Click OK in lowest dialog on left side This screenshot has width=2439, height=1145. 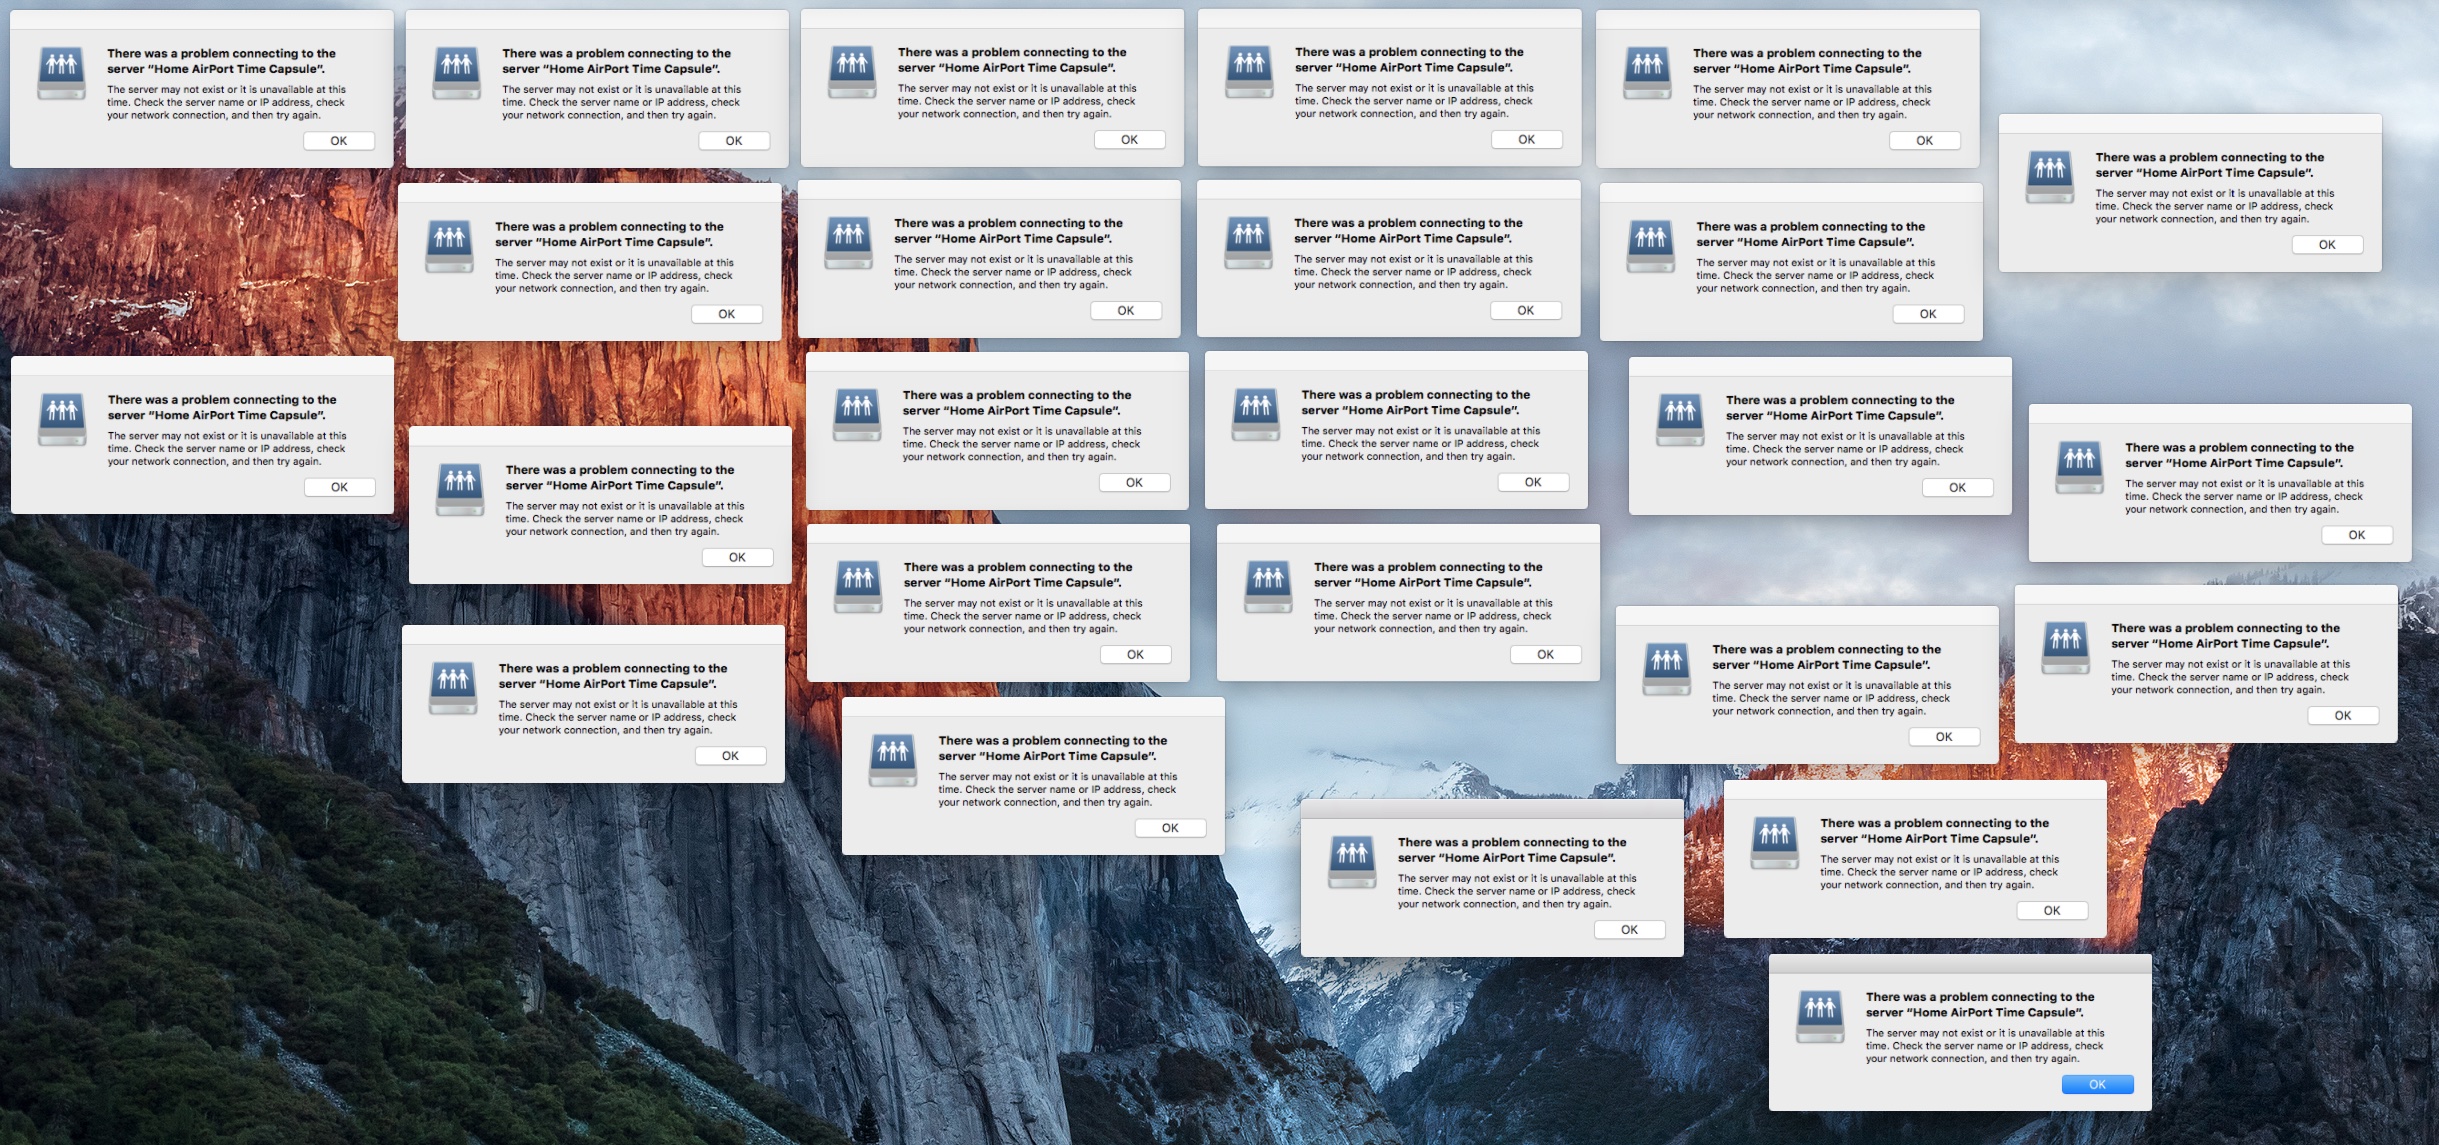(730, 756)
